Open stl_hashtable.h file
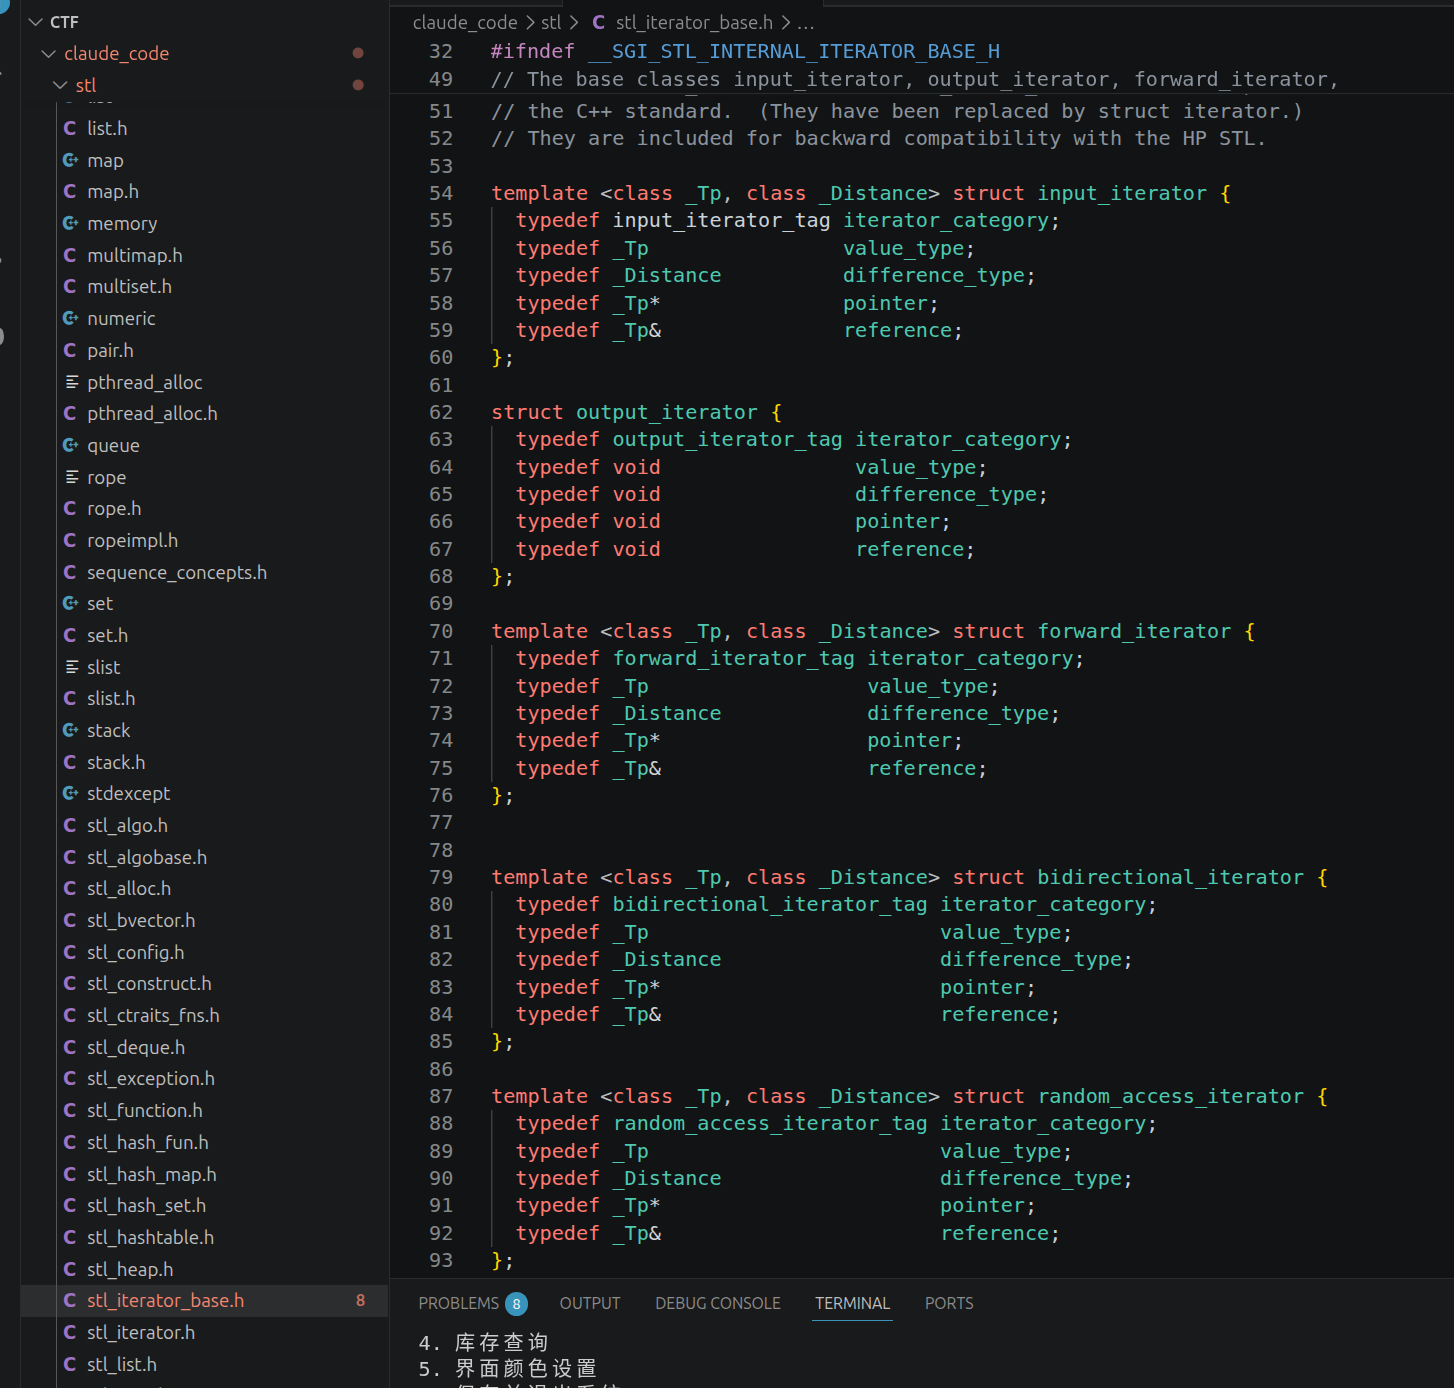 [x=150, y=1237]
